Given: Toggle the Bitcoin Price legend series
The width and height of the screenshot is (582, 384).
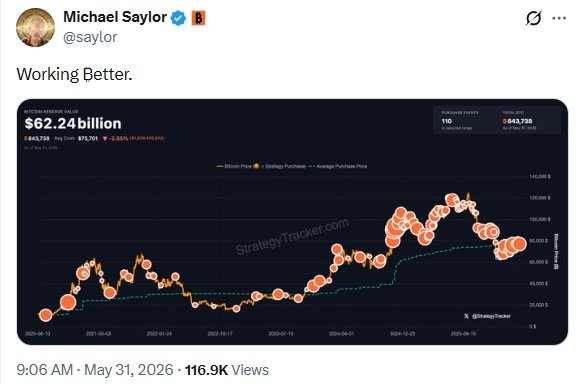Looking at the screenshot, I should [234, 166].
